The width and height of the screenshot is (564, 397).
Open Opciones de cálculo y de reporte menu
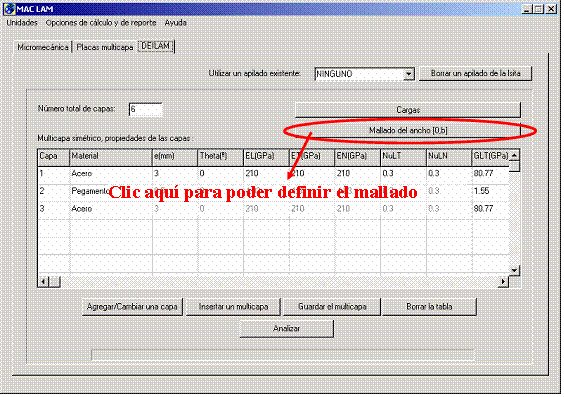[x=101, y=23]
